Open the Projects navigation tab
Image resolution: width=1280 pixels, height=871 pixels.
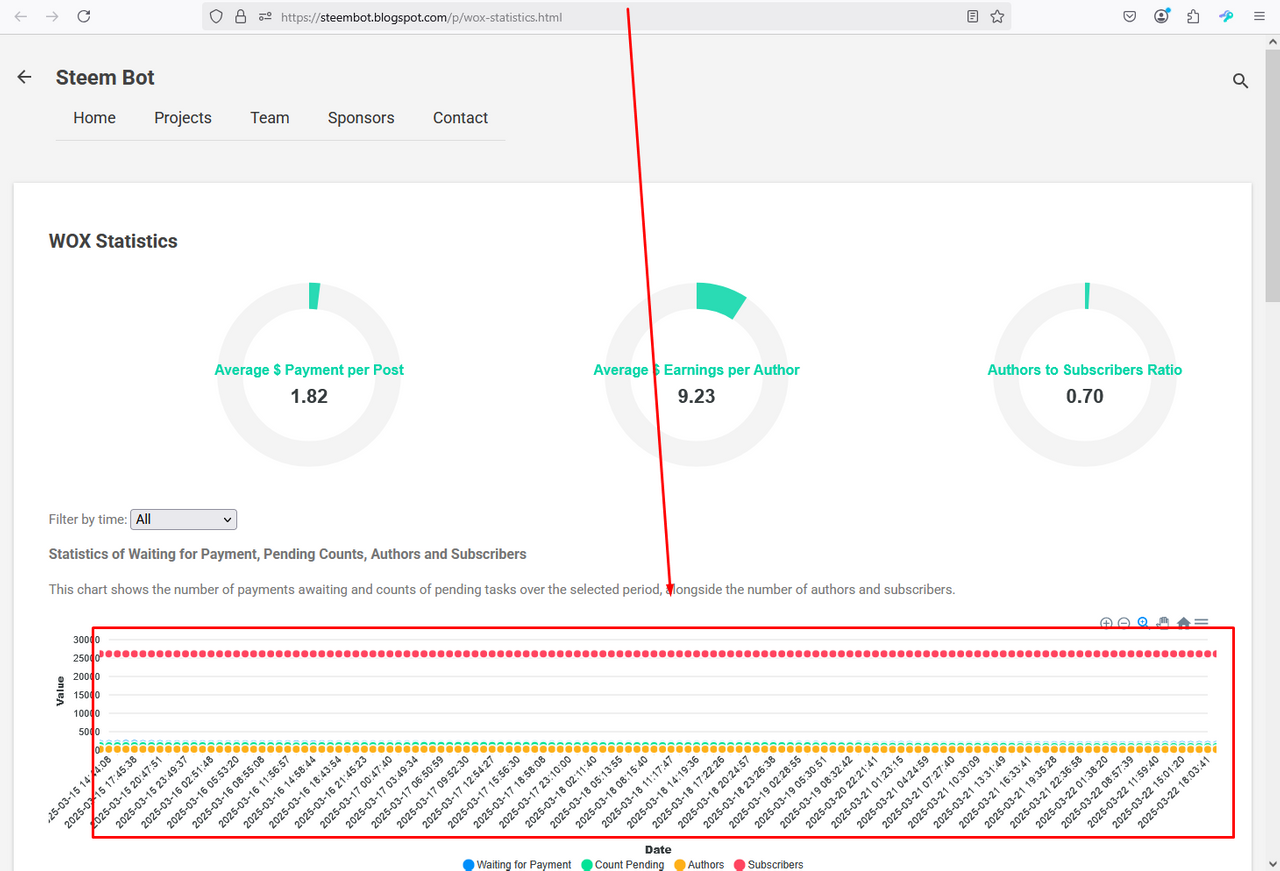[x=183, y=118]
